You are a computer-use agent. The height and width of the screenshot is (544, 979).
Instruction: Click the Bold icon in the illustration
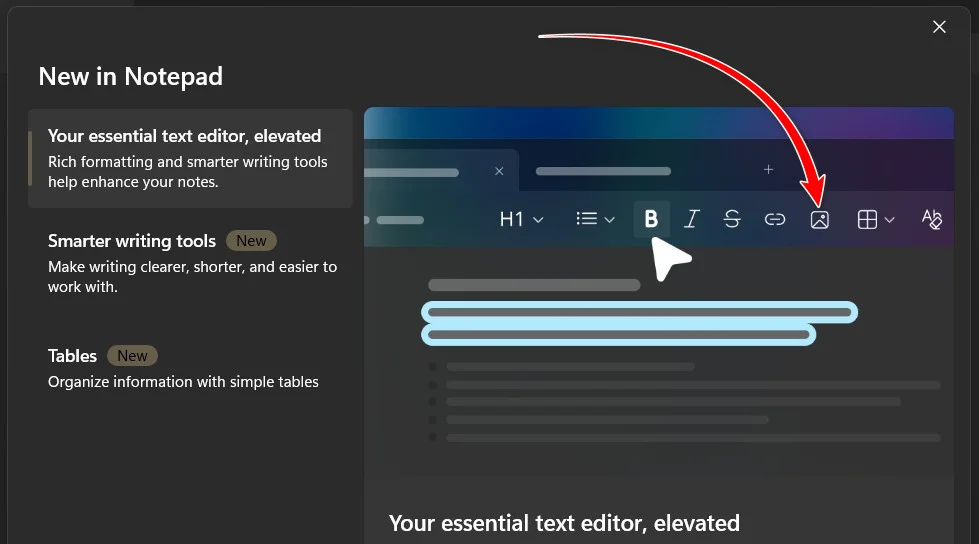click(651, 219)
